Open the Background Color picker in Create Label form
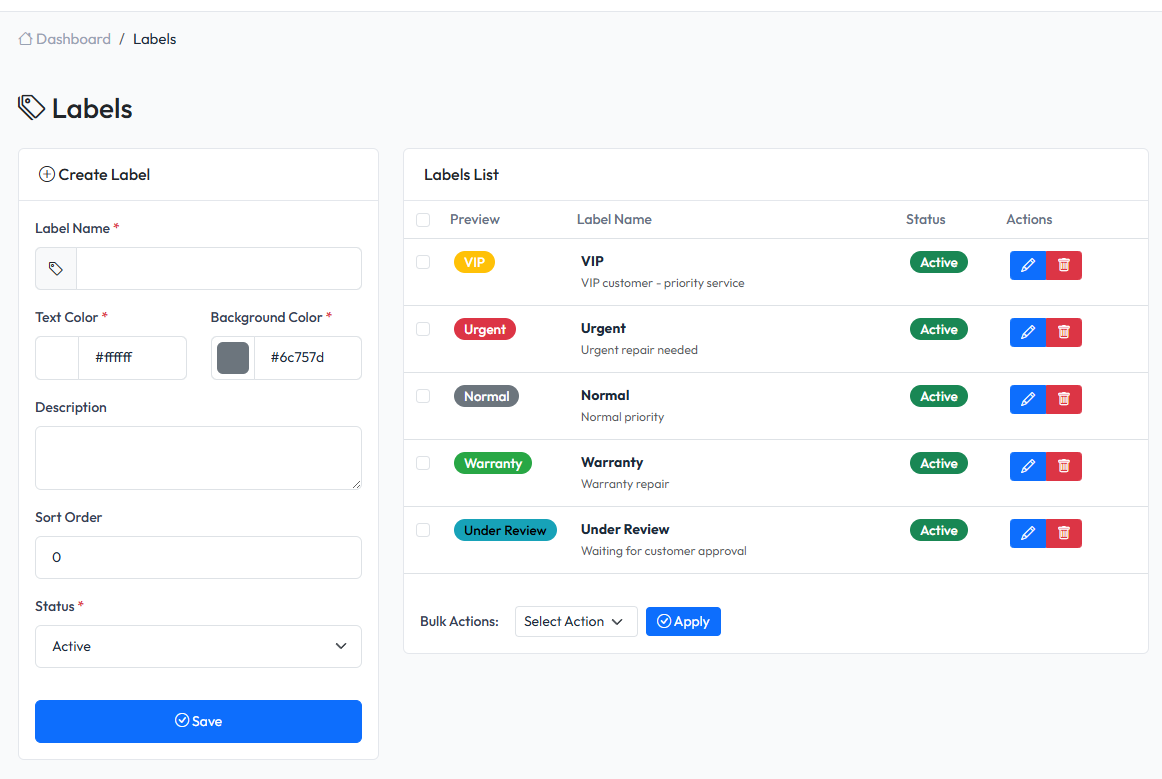The width and height of the screenshot is (1162, 779). click(232, 357)
